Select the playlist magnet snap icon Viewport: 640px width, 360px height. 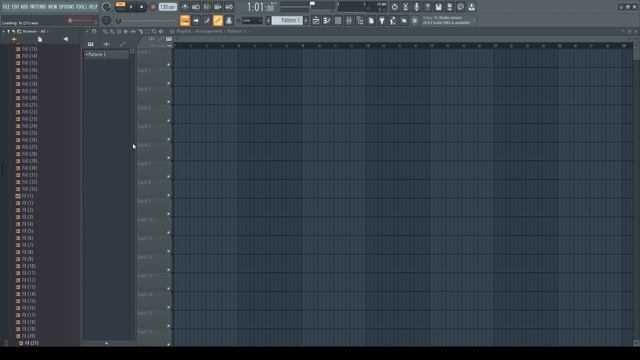point(94,31)
